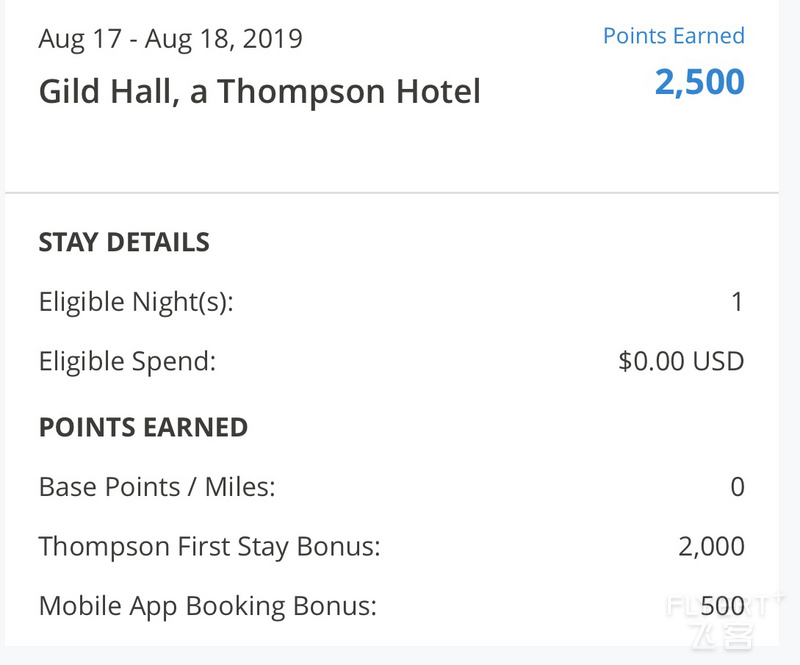
Task: Click the Eligible Night(s) value 1
Action: coord(737,302)
